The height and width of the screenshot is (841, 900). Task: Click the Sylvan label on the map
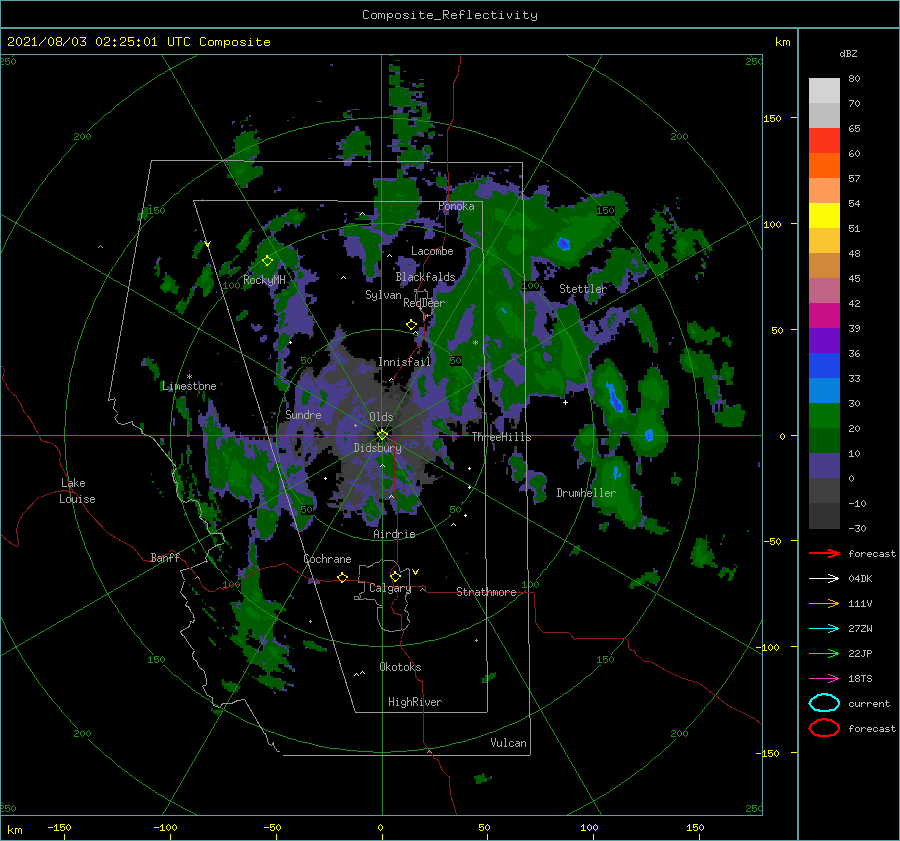pyautogui.click(x=383, y=295)
